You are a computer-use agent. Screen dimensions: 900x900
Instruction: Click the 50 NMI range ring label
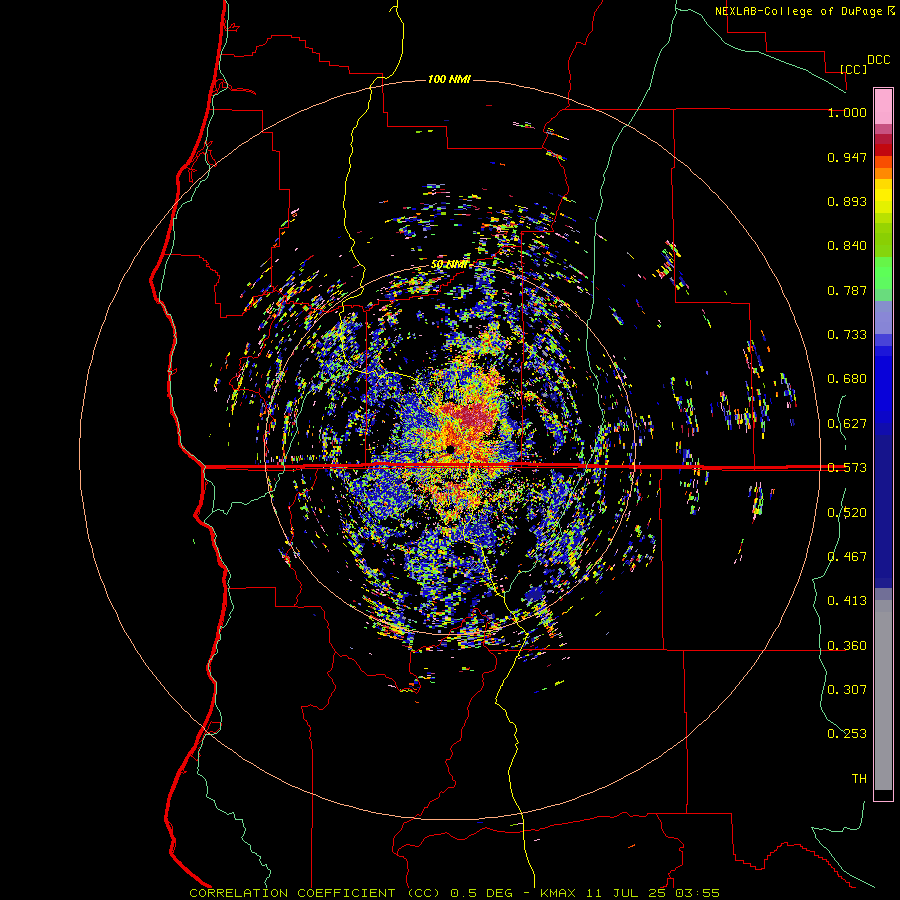tap(450, 264)
